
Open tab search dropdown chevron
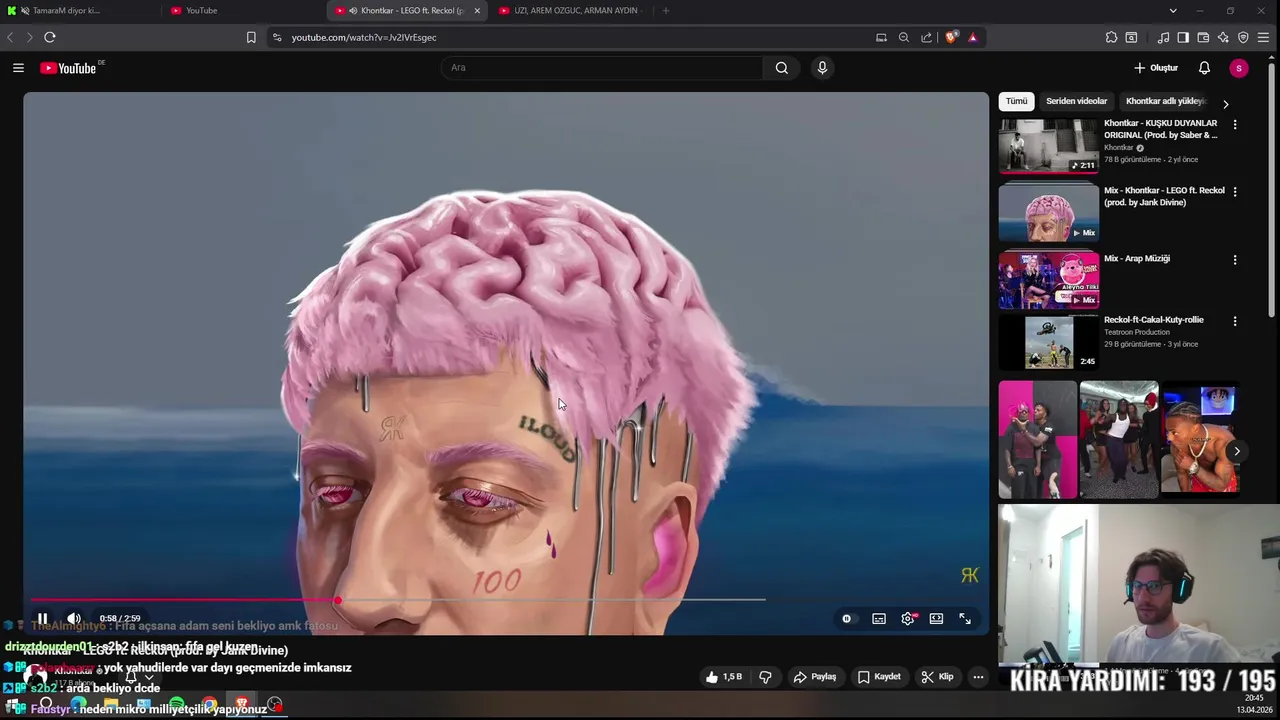click(x=1173, y=10)
